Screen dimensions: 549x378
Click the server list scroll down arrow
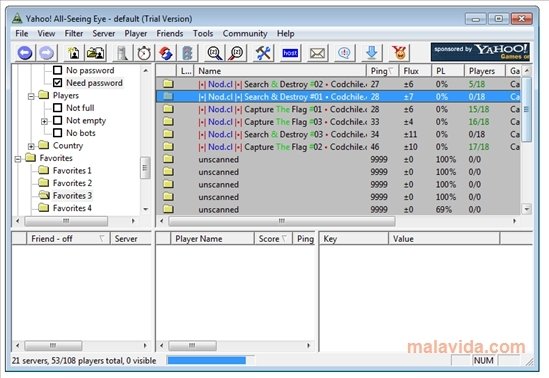click(x=527, y=209)
